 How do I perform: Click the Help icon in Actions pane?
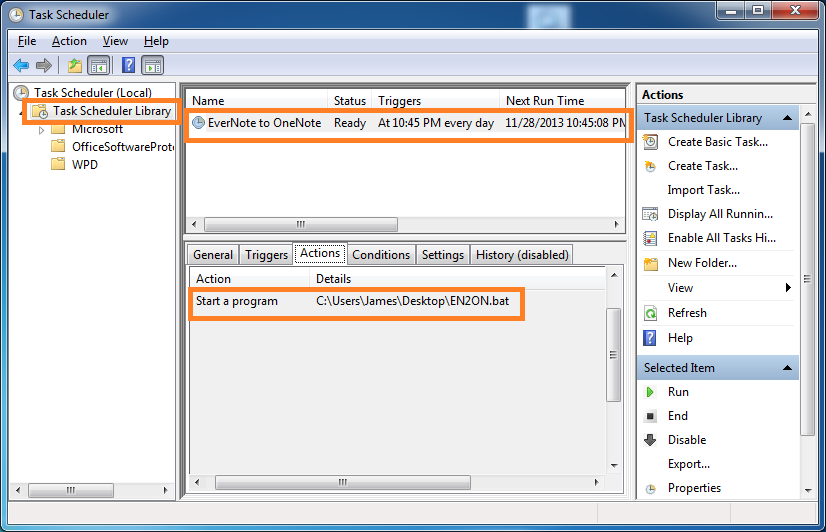(x=650, y=338)
